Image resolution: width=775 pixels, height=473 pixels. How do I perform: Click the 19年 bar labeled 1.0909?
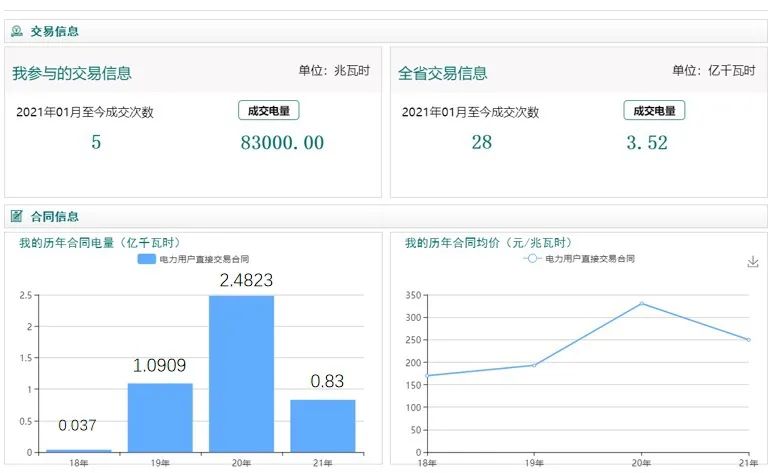coord(160,418)
